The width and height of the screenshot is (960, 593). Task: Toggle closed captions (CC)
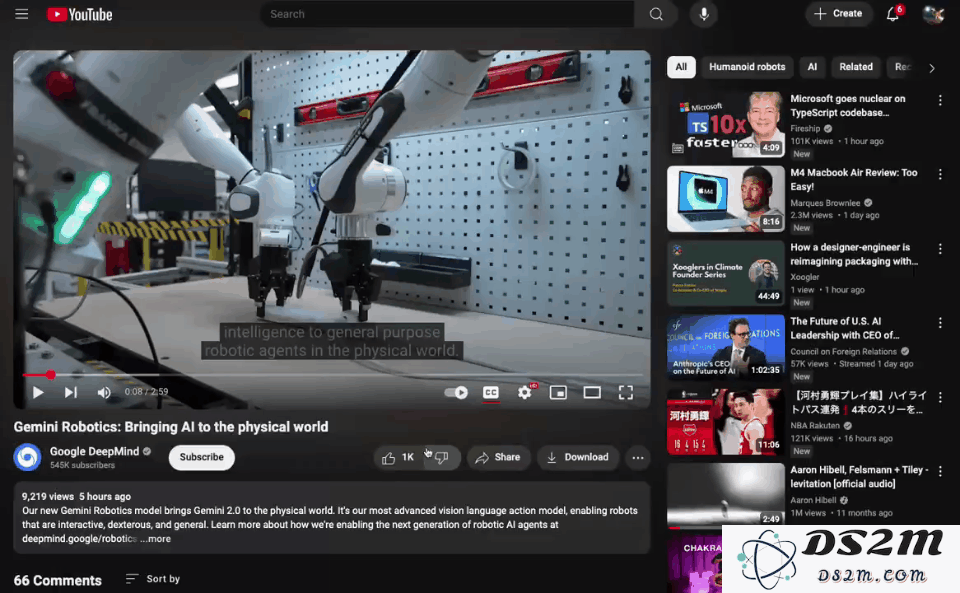click(490, 392)
